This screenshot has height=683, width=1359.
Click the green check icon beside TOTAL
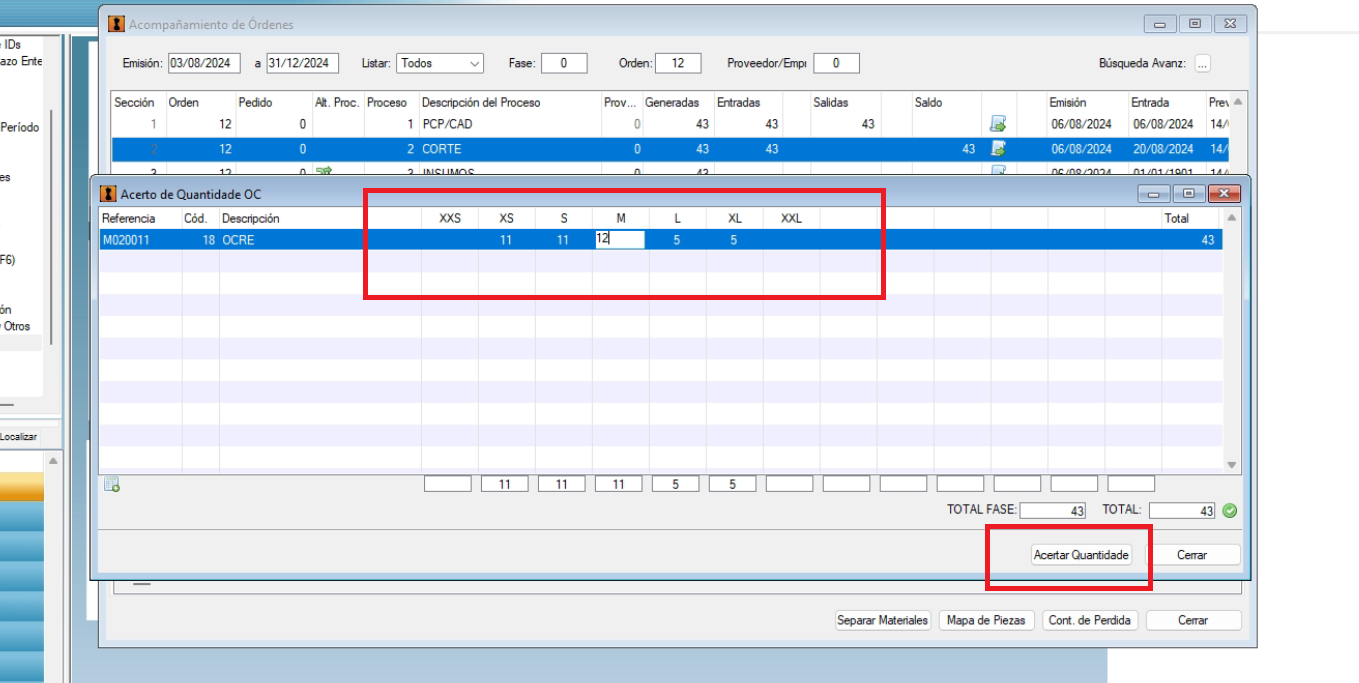coord(1230,511)
